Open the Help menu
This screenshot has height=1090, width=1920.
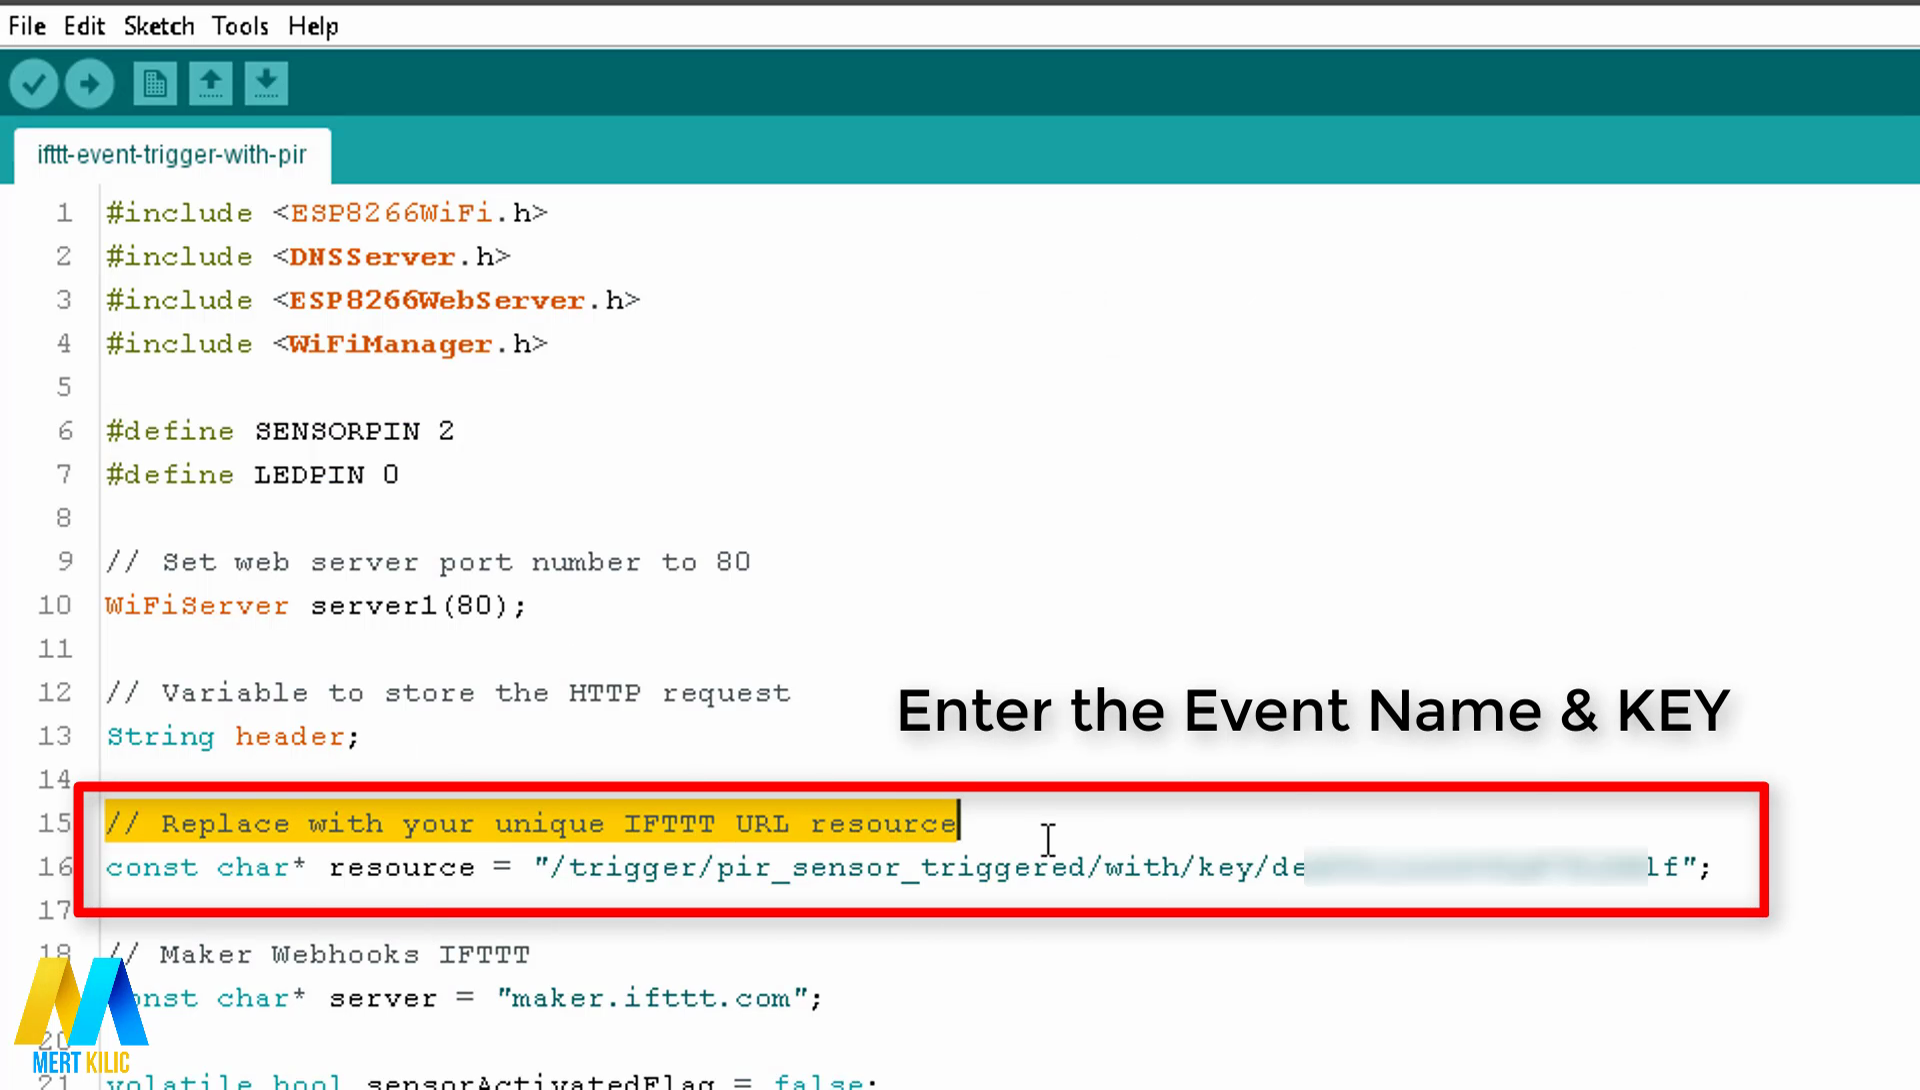(x=313, y=26)
